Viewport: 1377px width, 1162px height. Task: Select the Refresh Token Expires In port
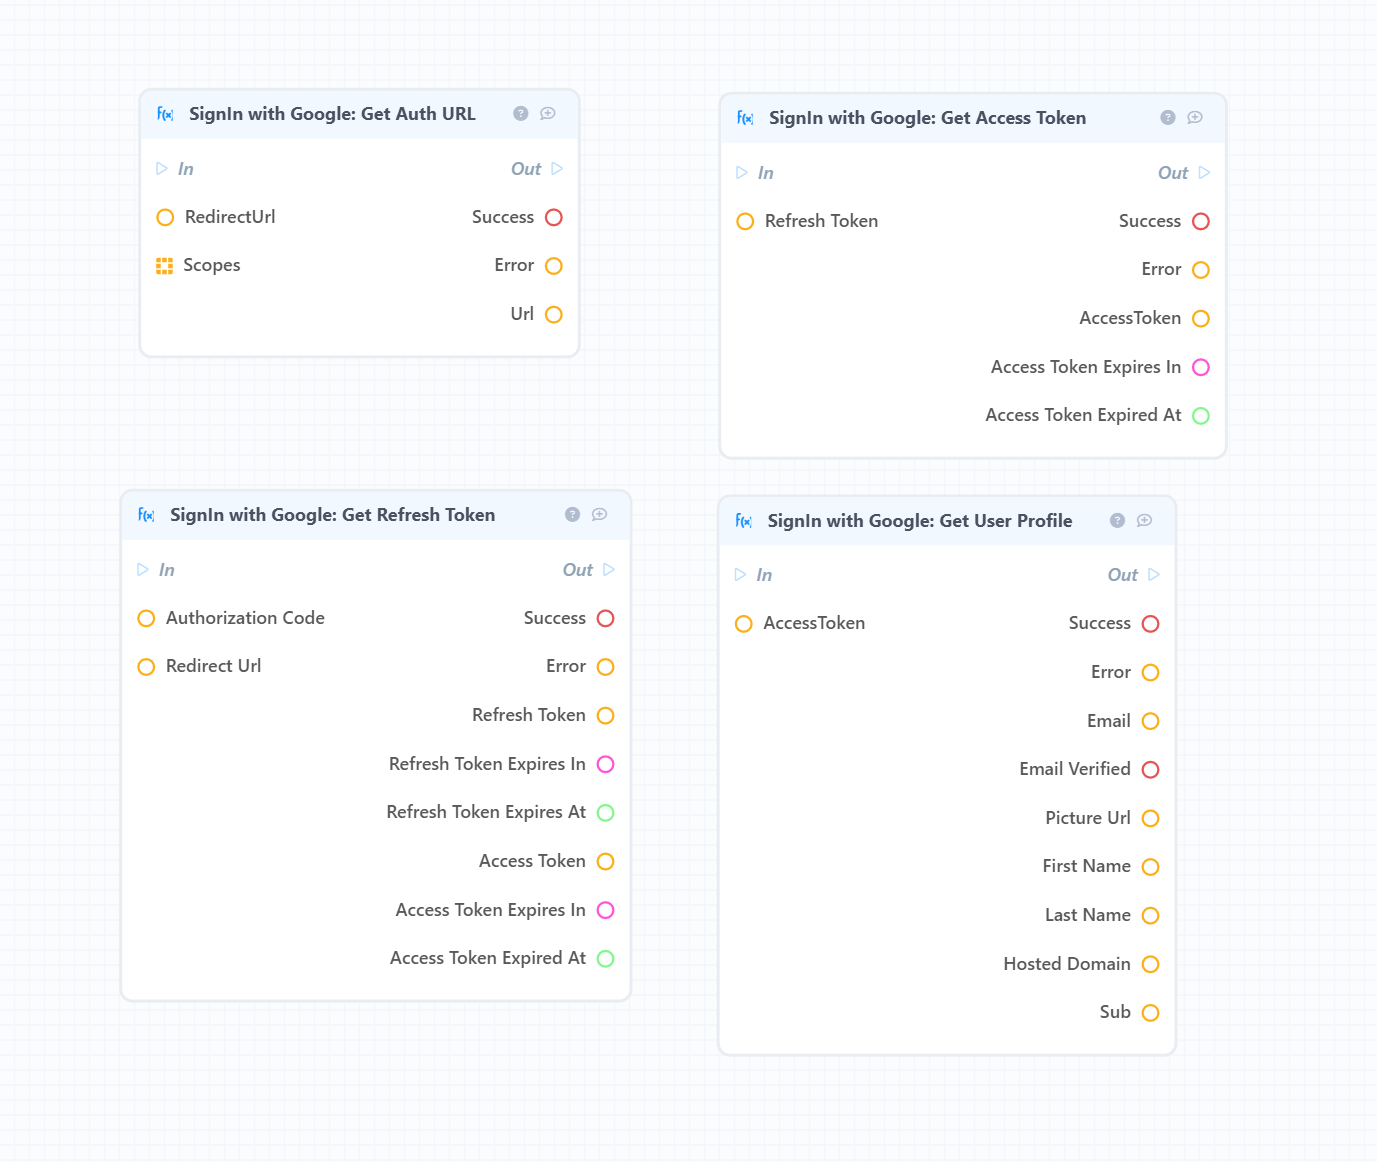pos(605,764)
